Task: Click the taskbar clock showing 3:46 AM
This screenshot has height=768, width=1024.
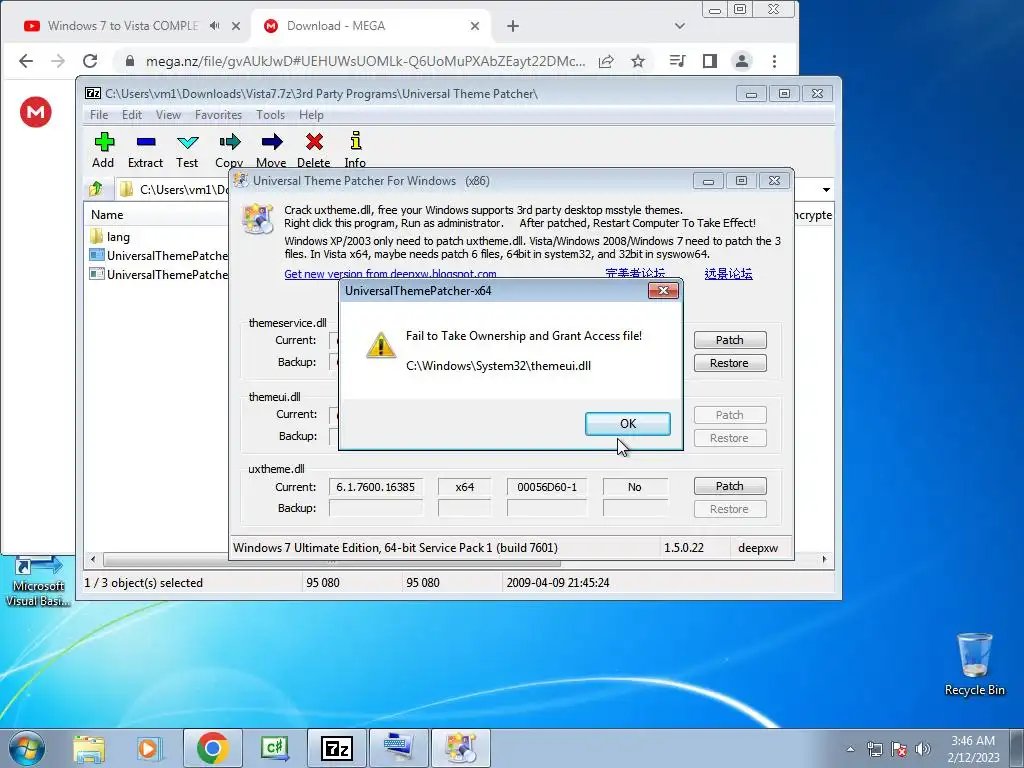Action: 973,749
